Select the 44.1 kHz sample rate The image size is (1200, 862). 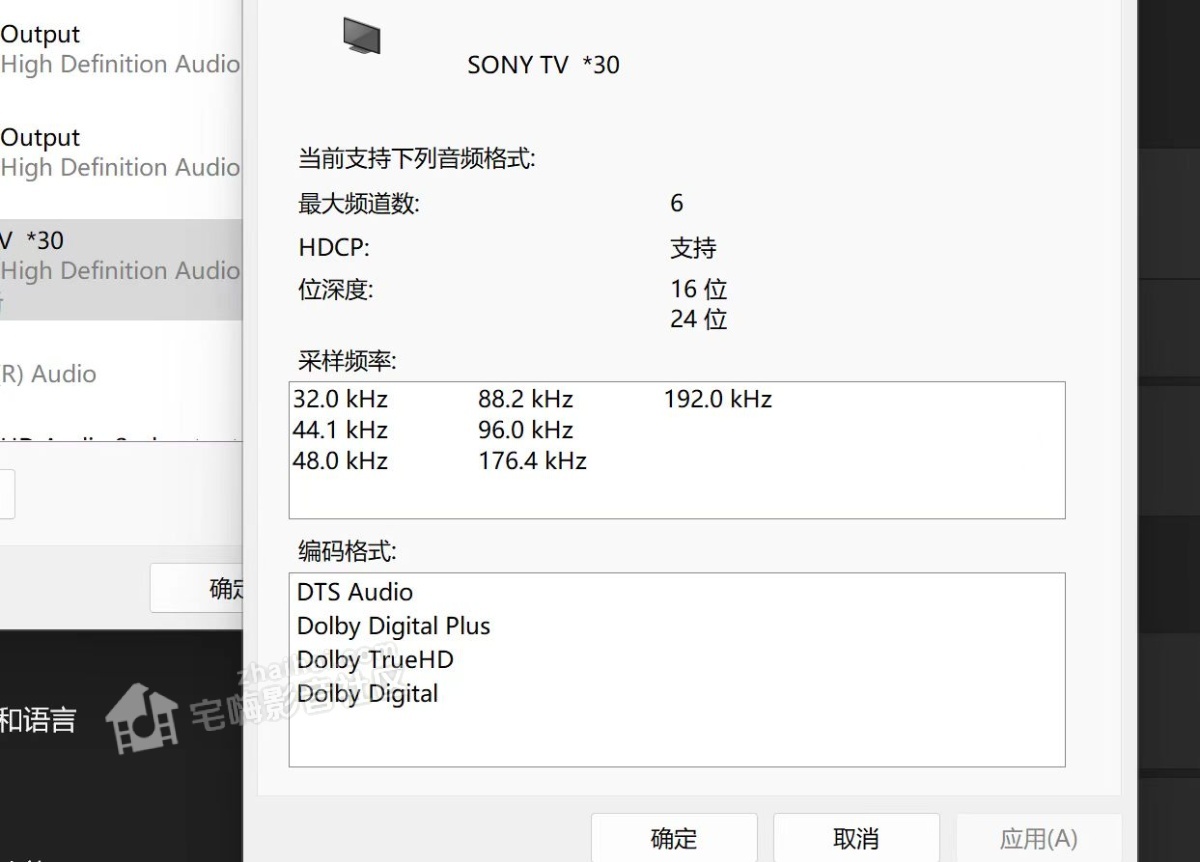340,431
